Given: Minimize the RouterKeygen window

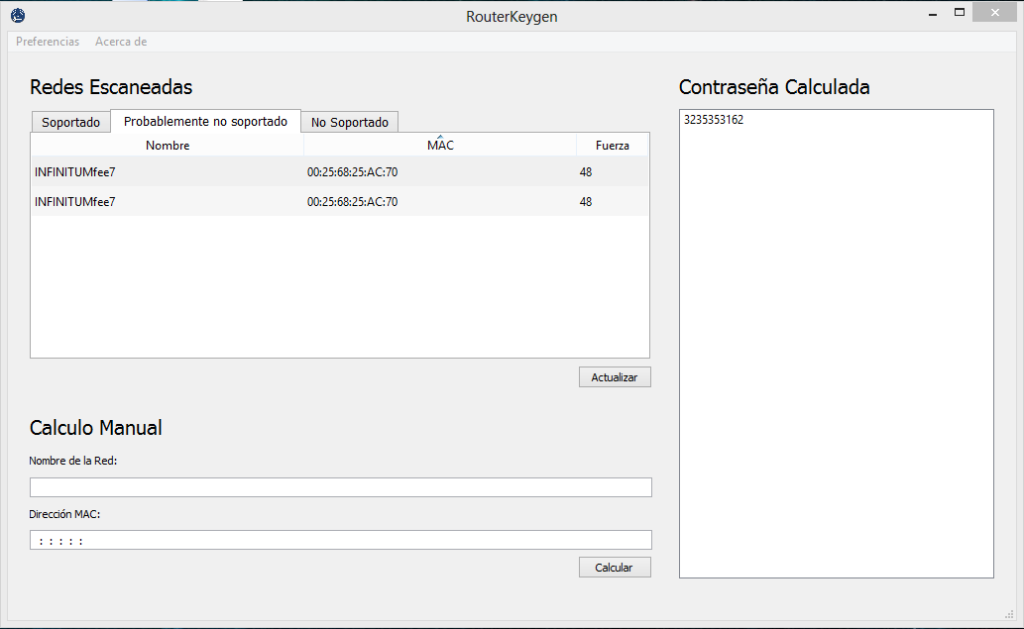Looking at the screenshot, I should 933,13.
